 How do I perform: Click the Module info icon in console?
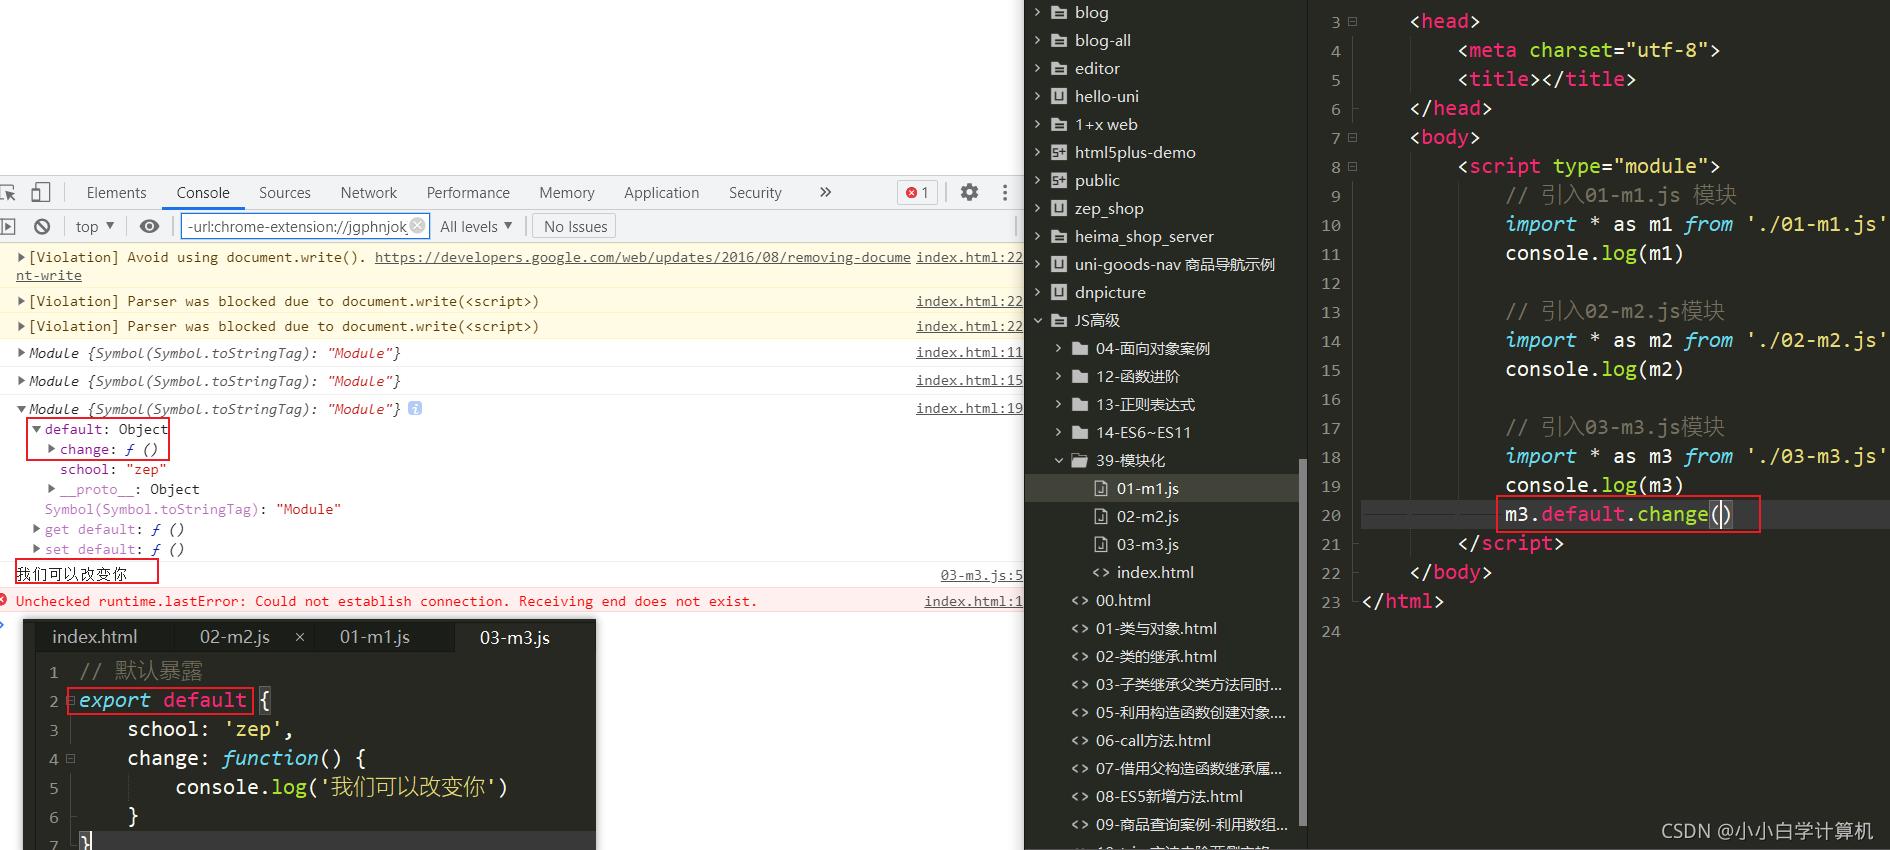[x=415, y=408]
